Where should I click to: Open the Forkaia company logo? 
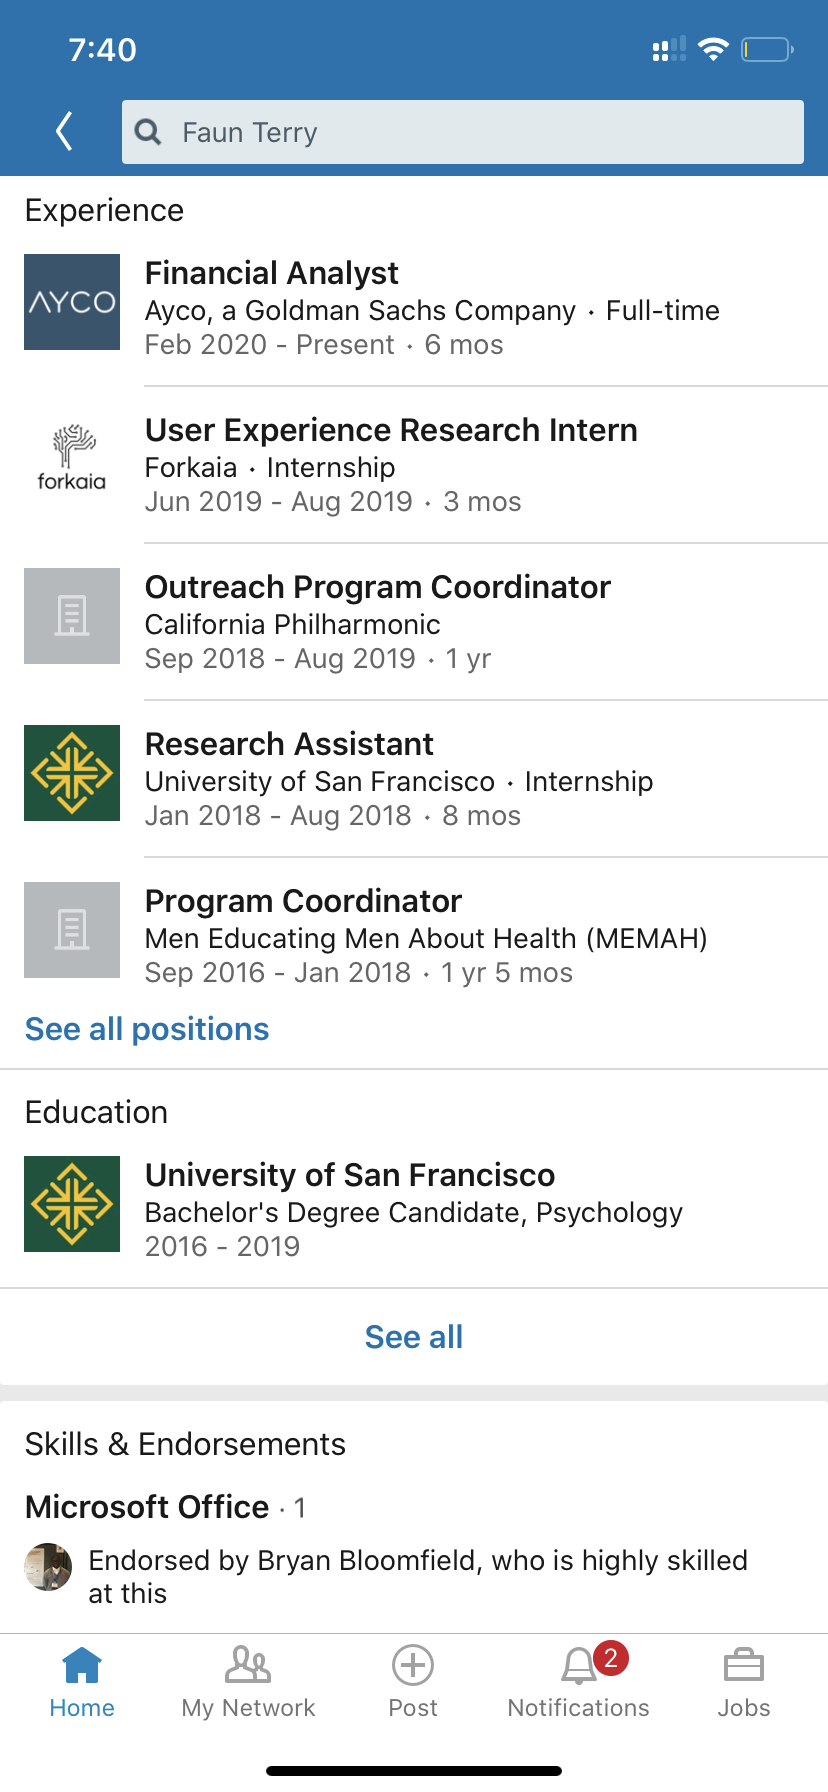point(72,459)
